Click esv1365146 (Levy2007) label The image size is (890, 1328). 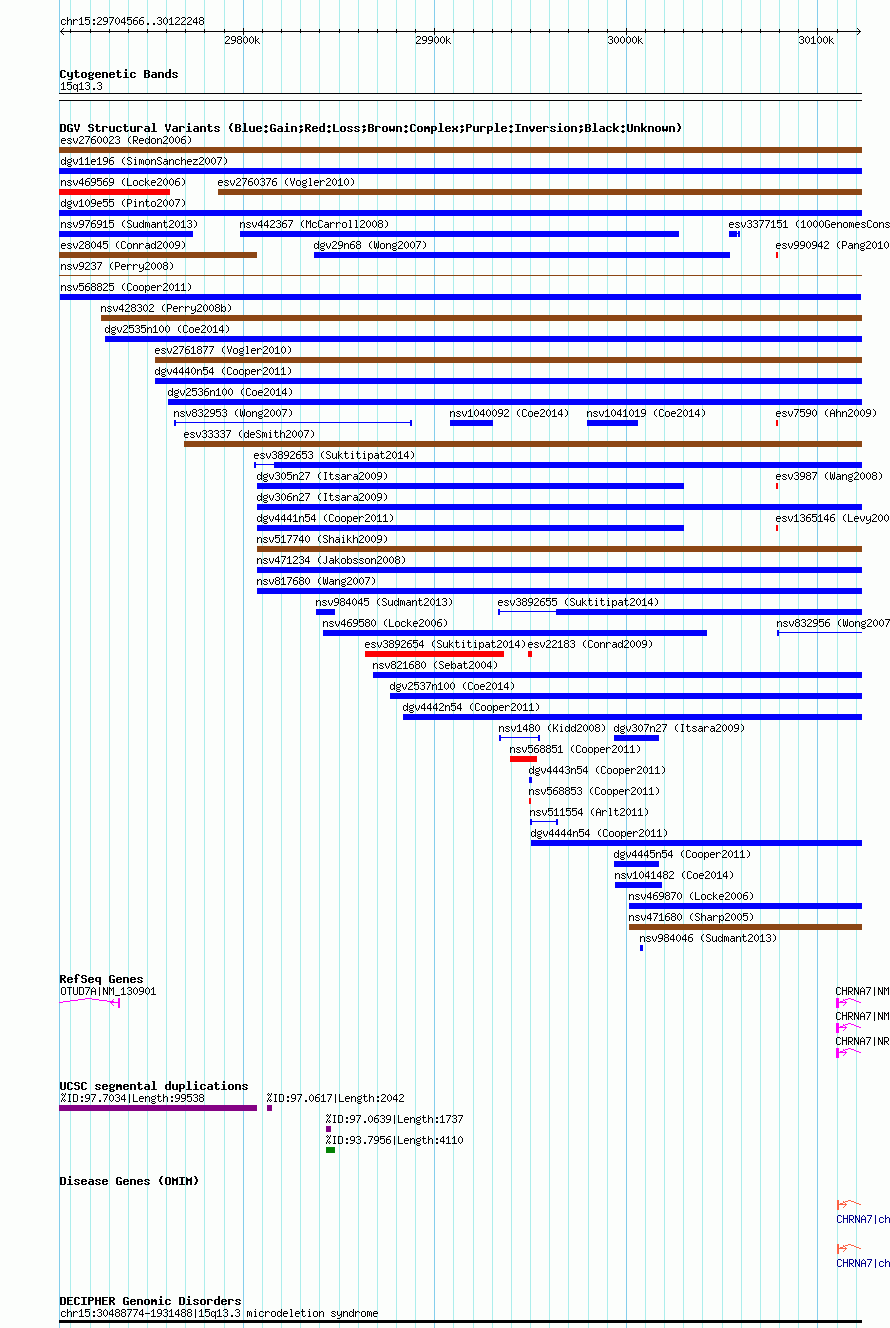[832, 518]
